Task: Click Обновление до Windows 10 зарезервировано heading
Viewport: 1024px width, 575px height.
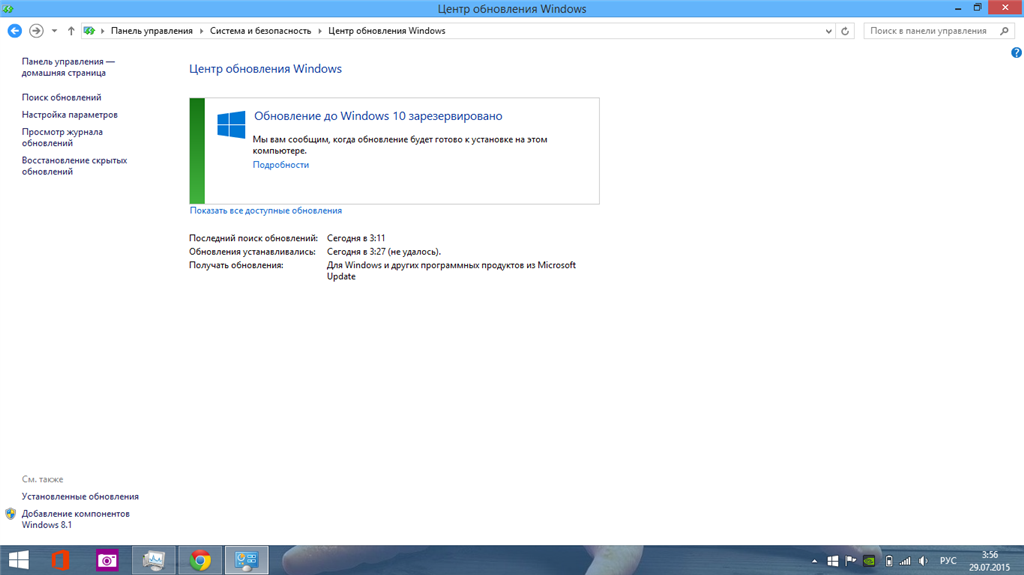Action: tap(378, 116)
